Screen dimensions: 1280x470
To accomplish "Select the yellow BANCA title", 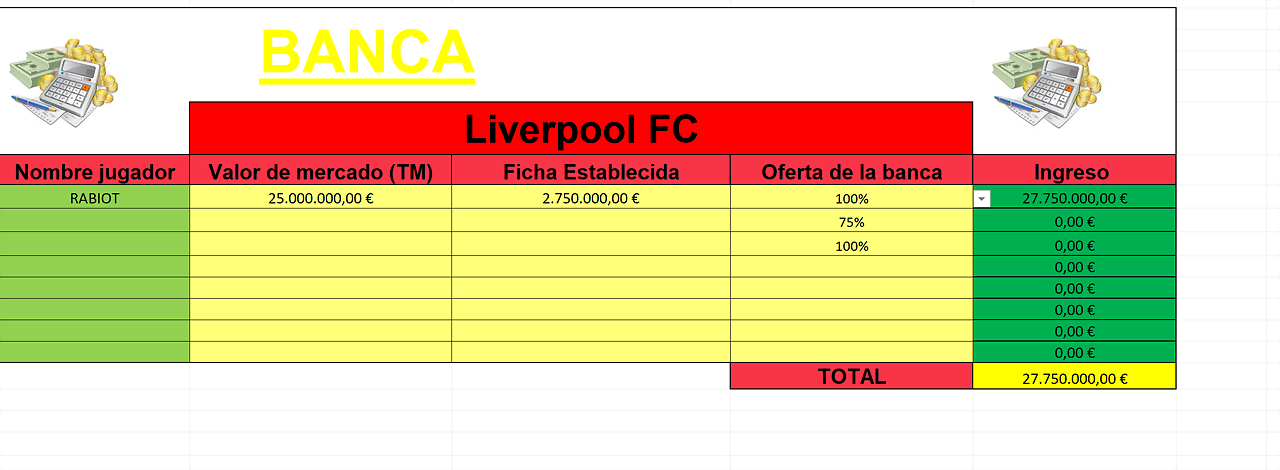I will (367, 52).
